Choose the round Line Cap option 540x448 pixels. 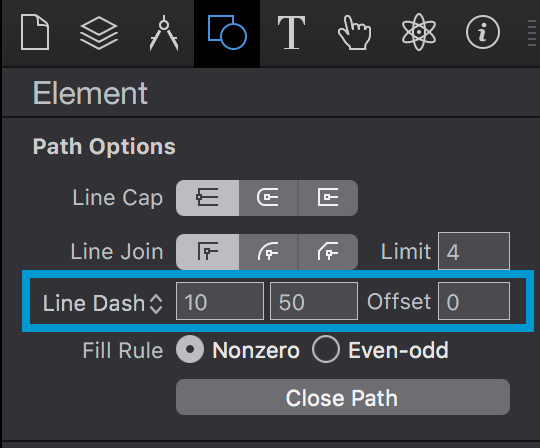coord(268,198)
